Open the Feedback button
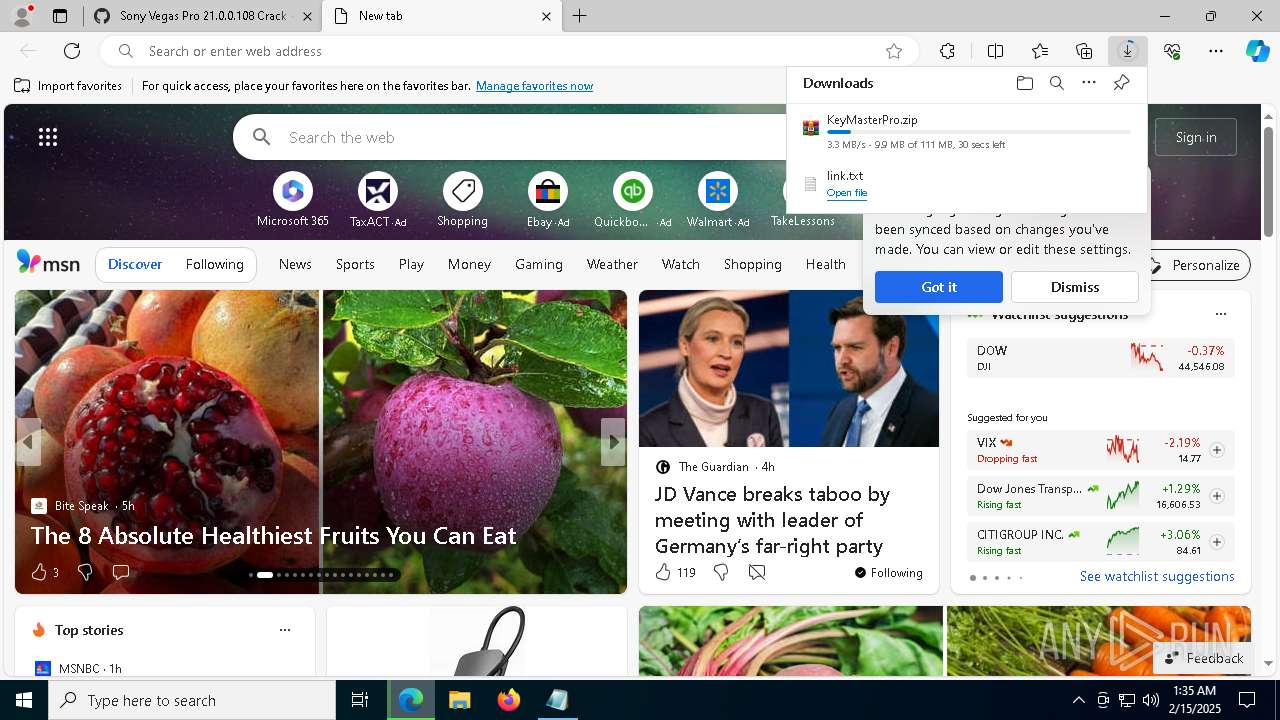This screenshot has width=1280, height=720. point(1204,658)
